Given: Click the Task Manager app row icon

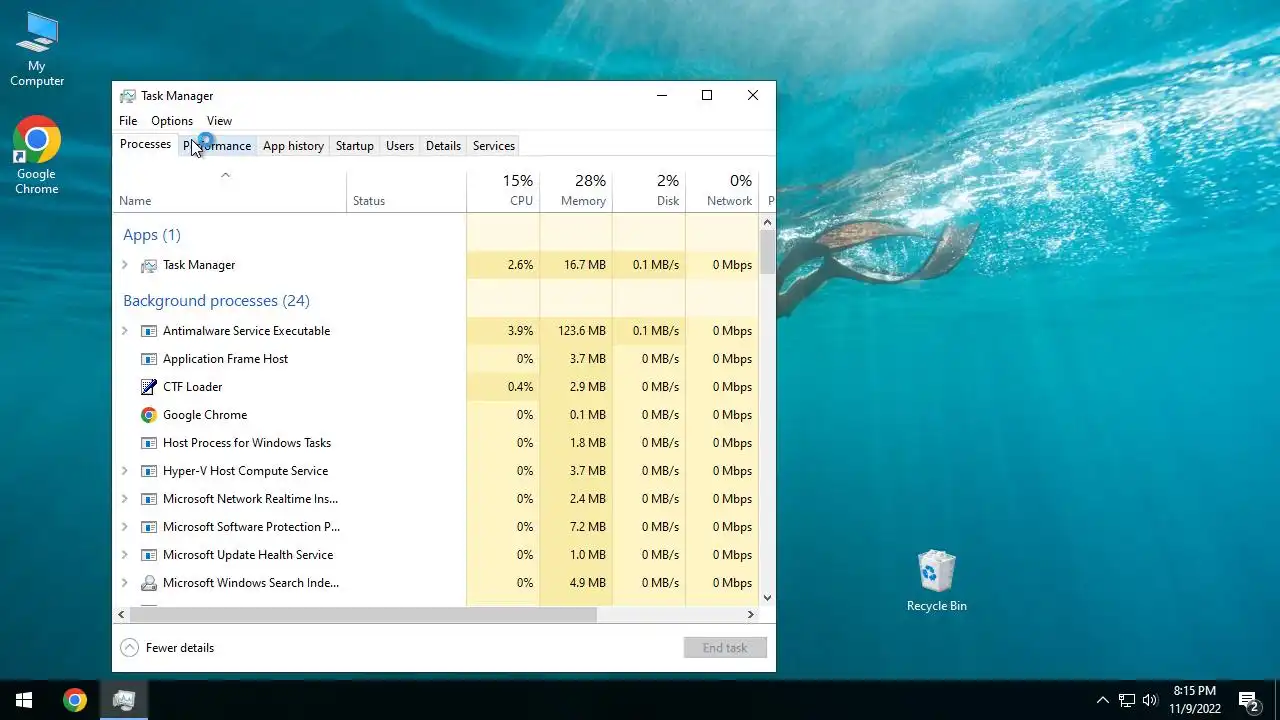Looking at the screenshot, I should coord(149,265).
